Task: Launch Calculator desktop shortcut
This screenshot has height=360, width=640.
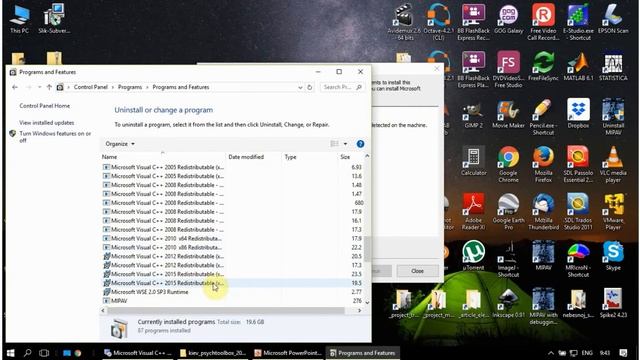Action: [x=473, y=161]
